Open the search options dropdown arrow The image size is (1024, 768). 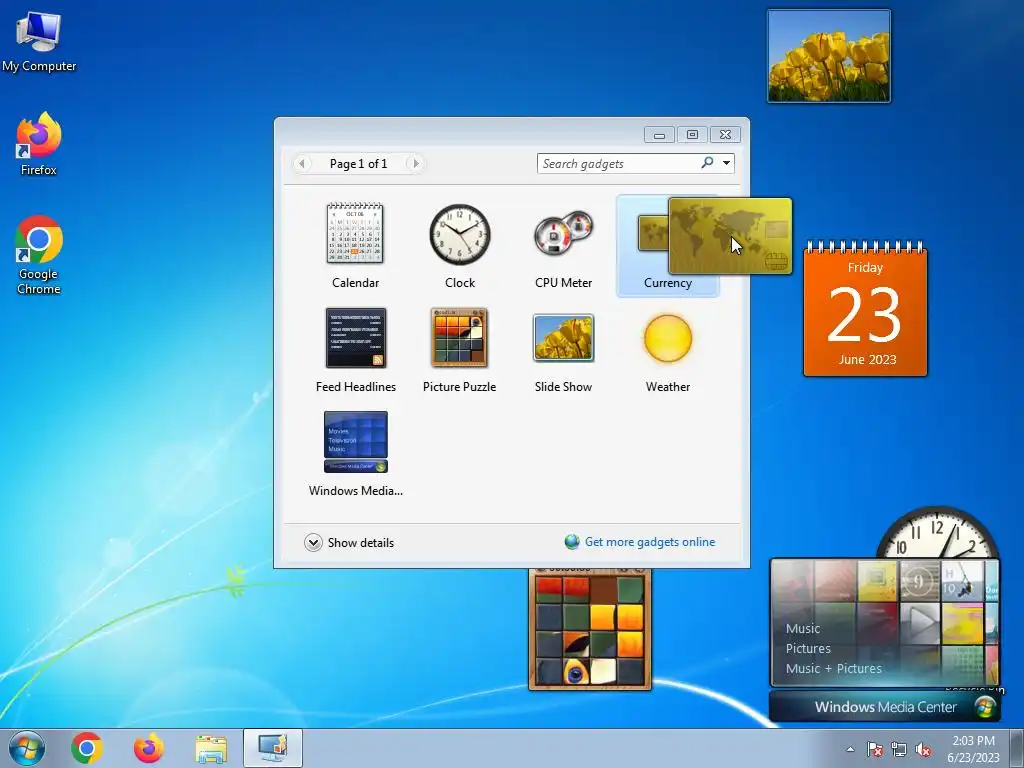(x=726, y=163)
